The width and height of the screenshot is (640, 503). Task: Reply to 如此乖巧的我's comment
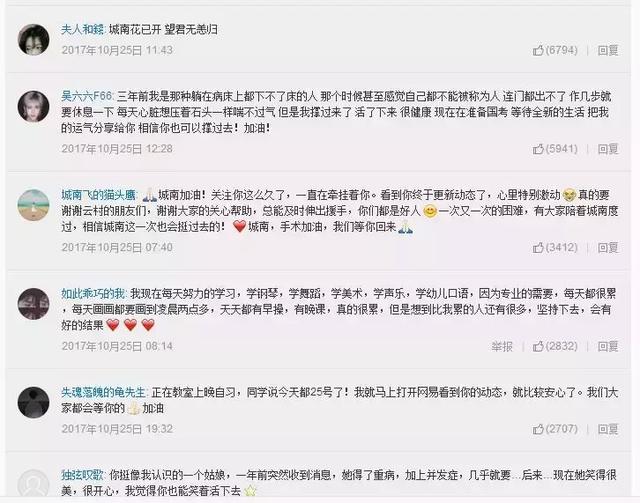[x=608, y=346]
